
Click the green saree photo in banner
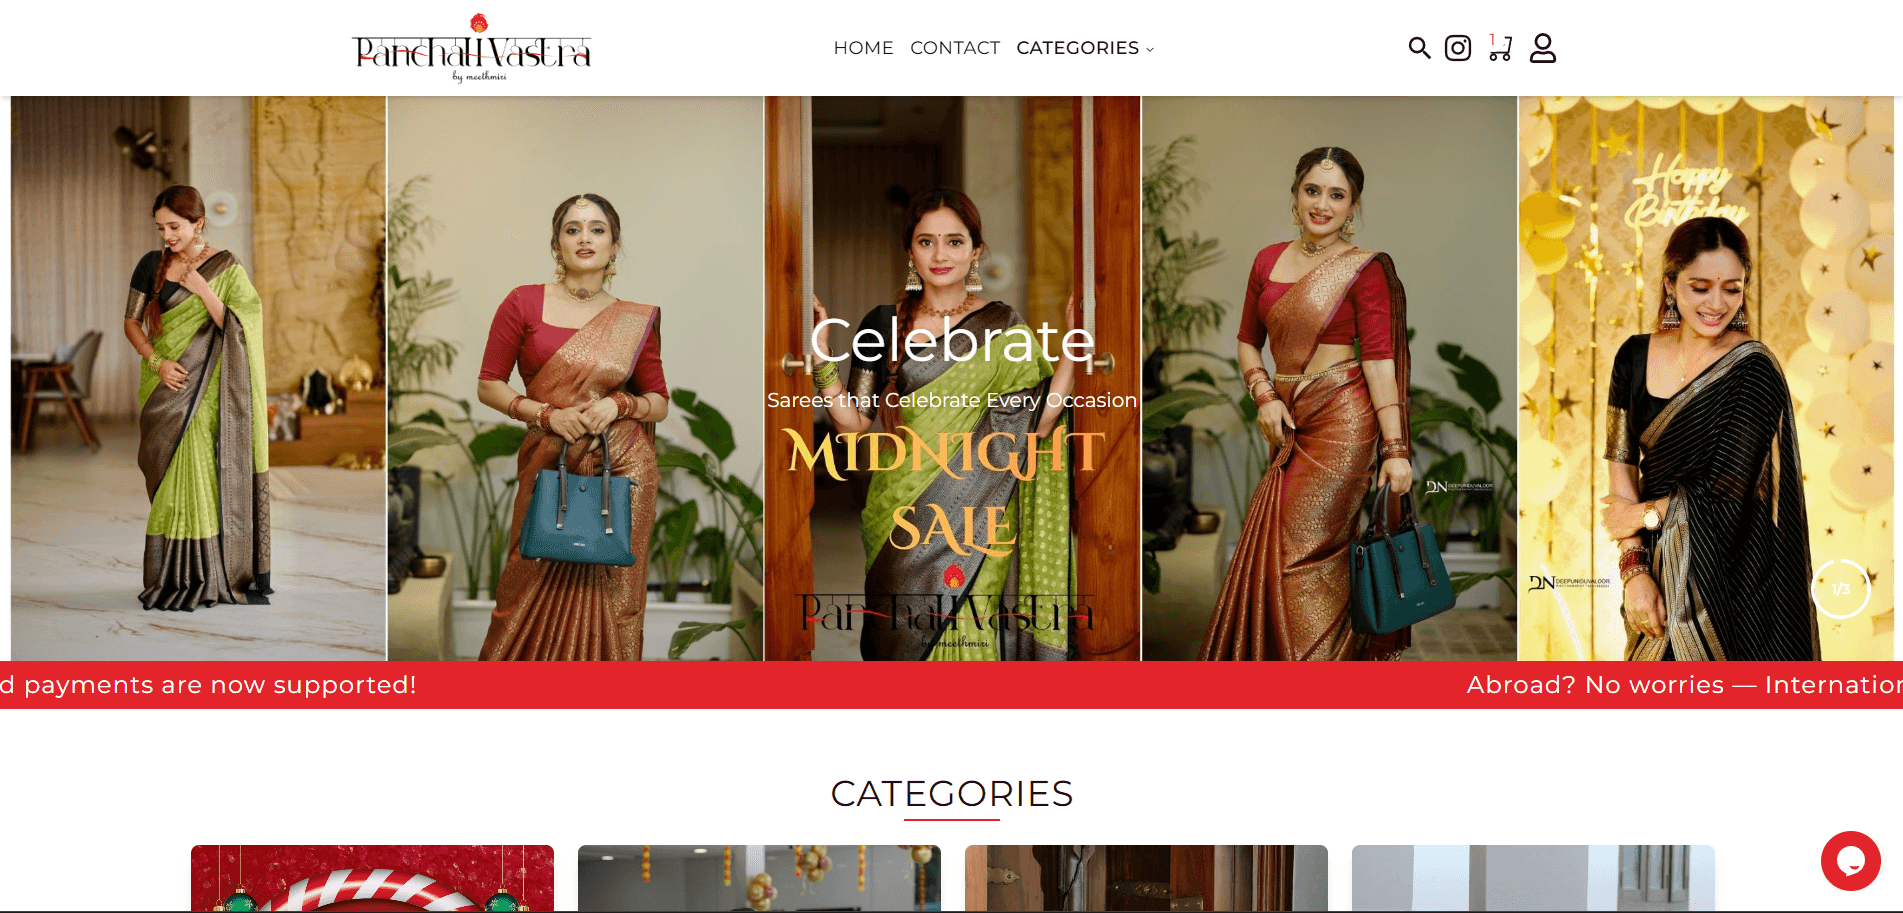(198, 378)
